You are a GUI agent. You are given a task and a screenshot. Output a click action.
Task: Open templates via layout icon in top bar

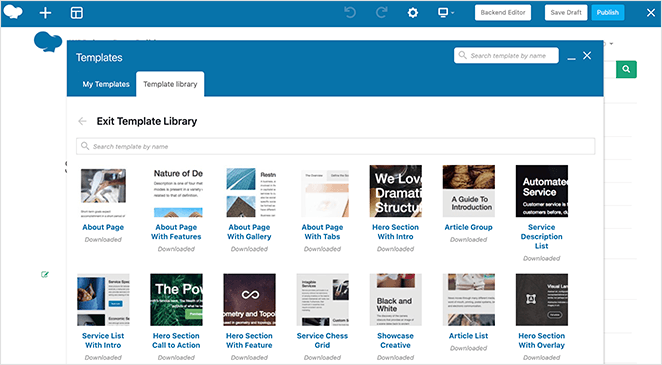(76, 13)
